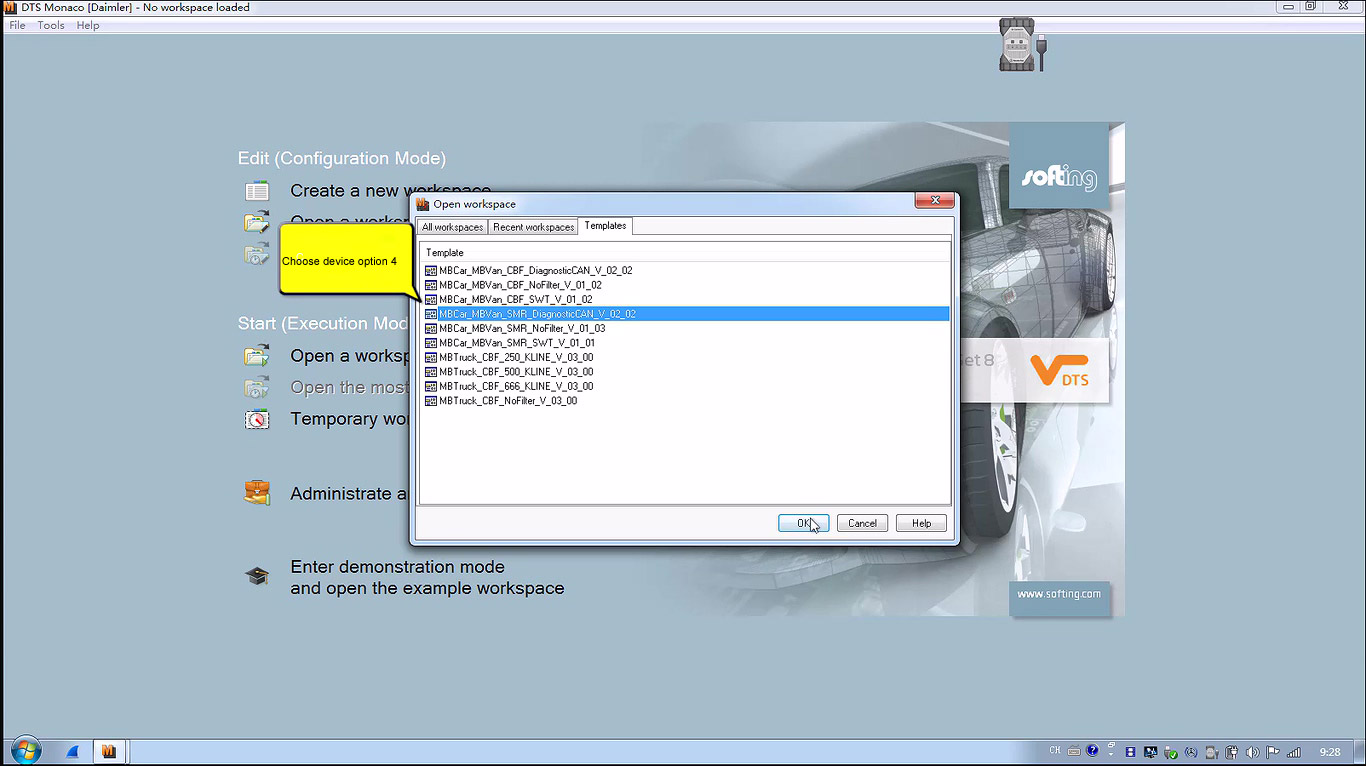The width and height of the screenshot is (1366, 766).
Task: Open the DTS Monaco taskbar icon
Action: [x=109, y=751]
